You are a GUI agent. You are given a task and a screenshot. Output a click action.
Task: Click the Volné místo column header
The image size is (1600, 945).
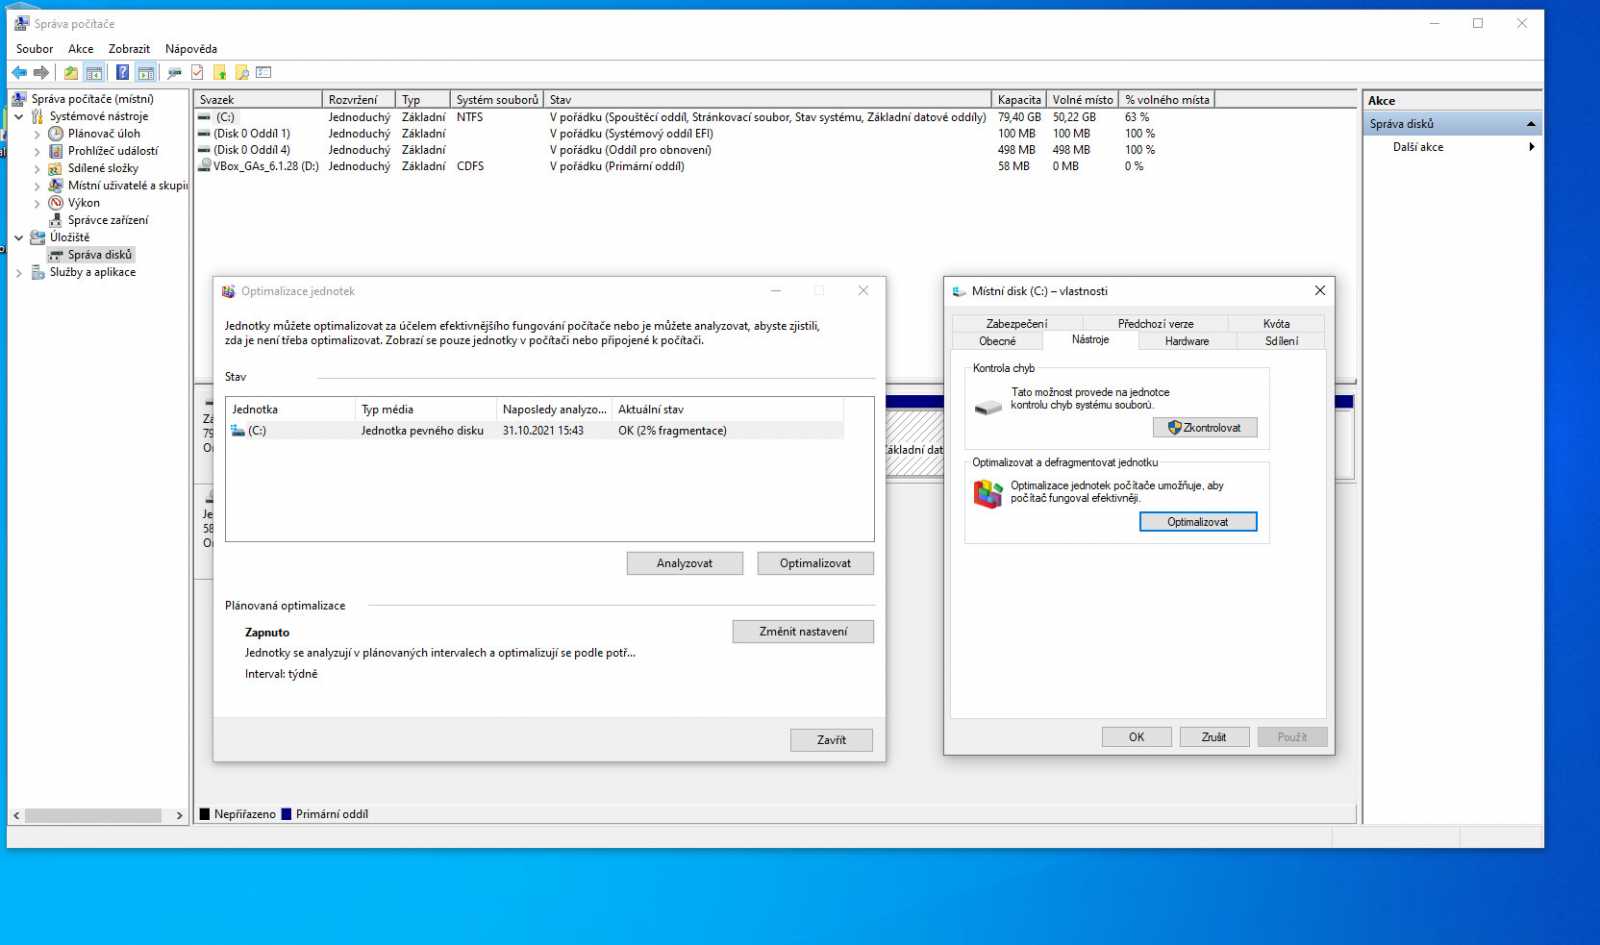1082,99
